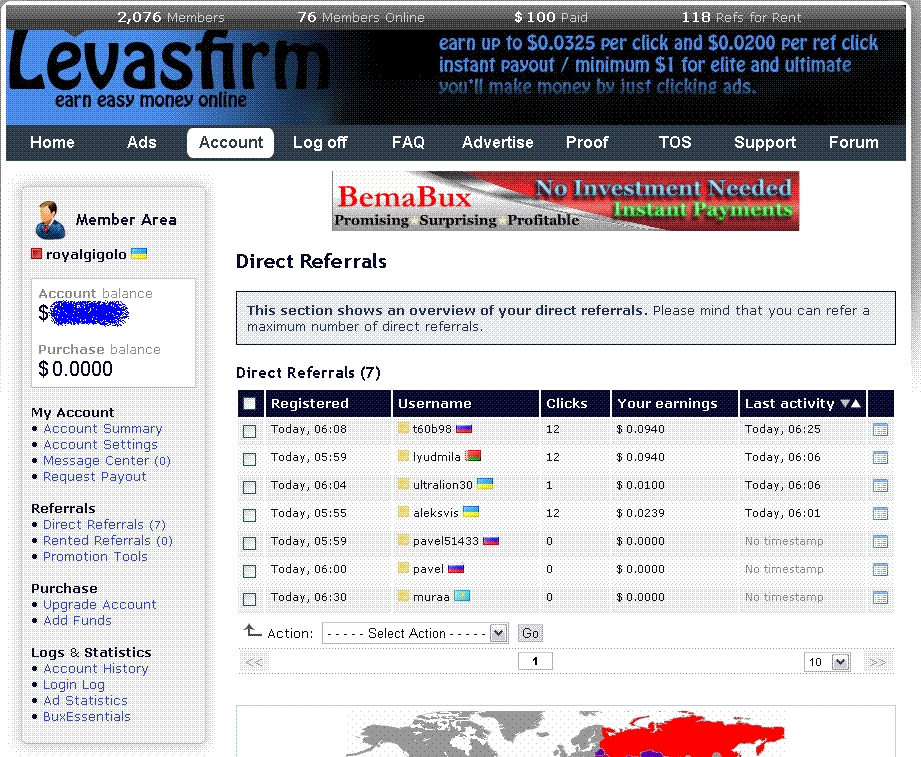This screenshot has height=757, width=921.
Task: Open Upgrade Account link
Action: tap(100, 604)
